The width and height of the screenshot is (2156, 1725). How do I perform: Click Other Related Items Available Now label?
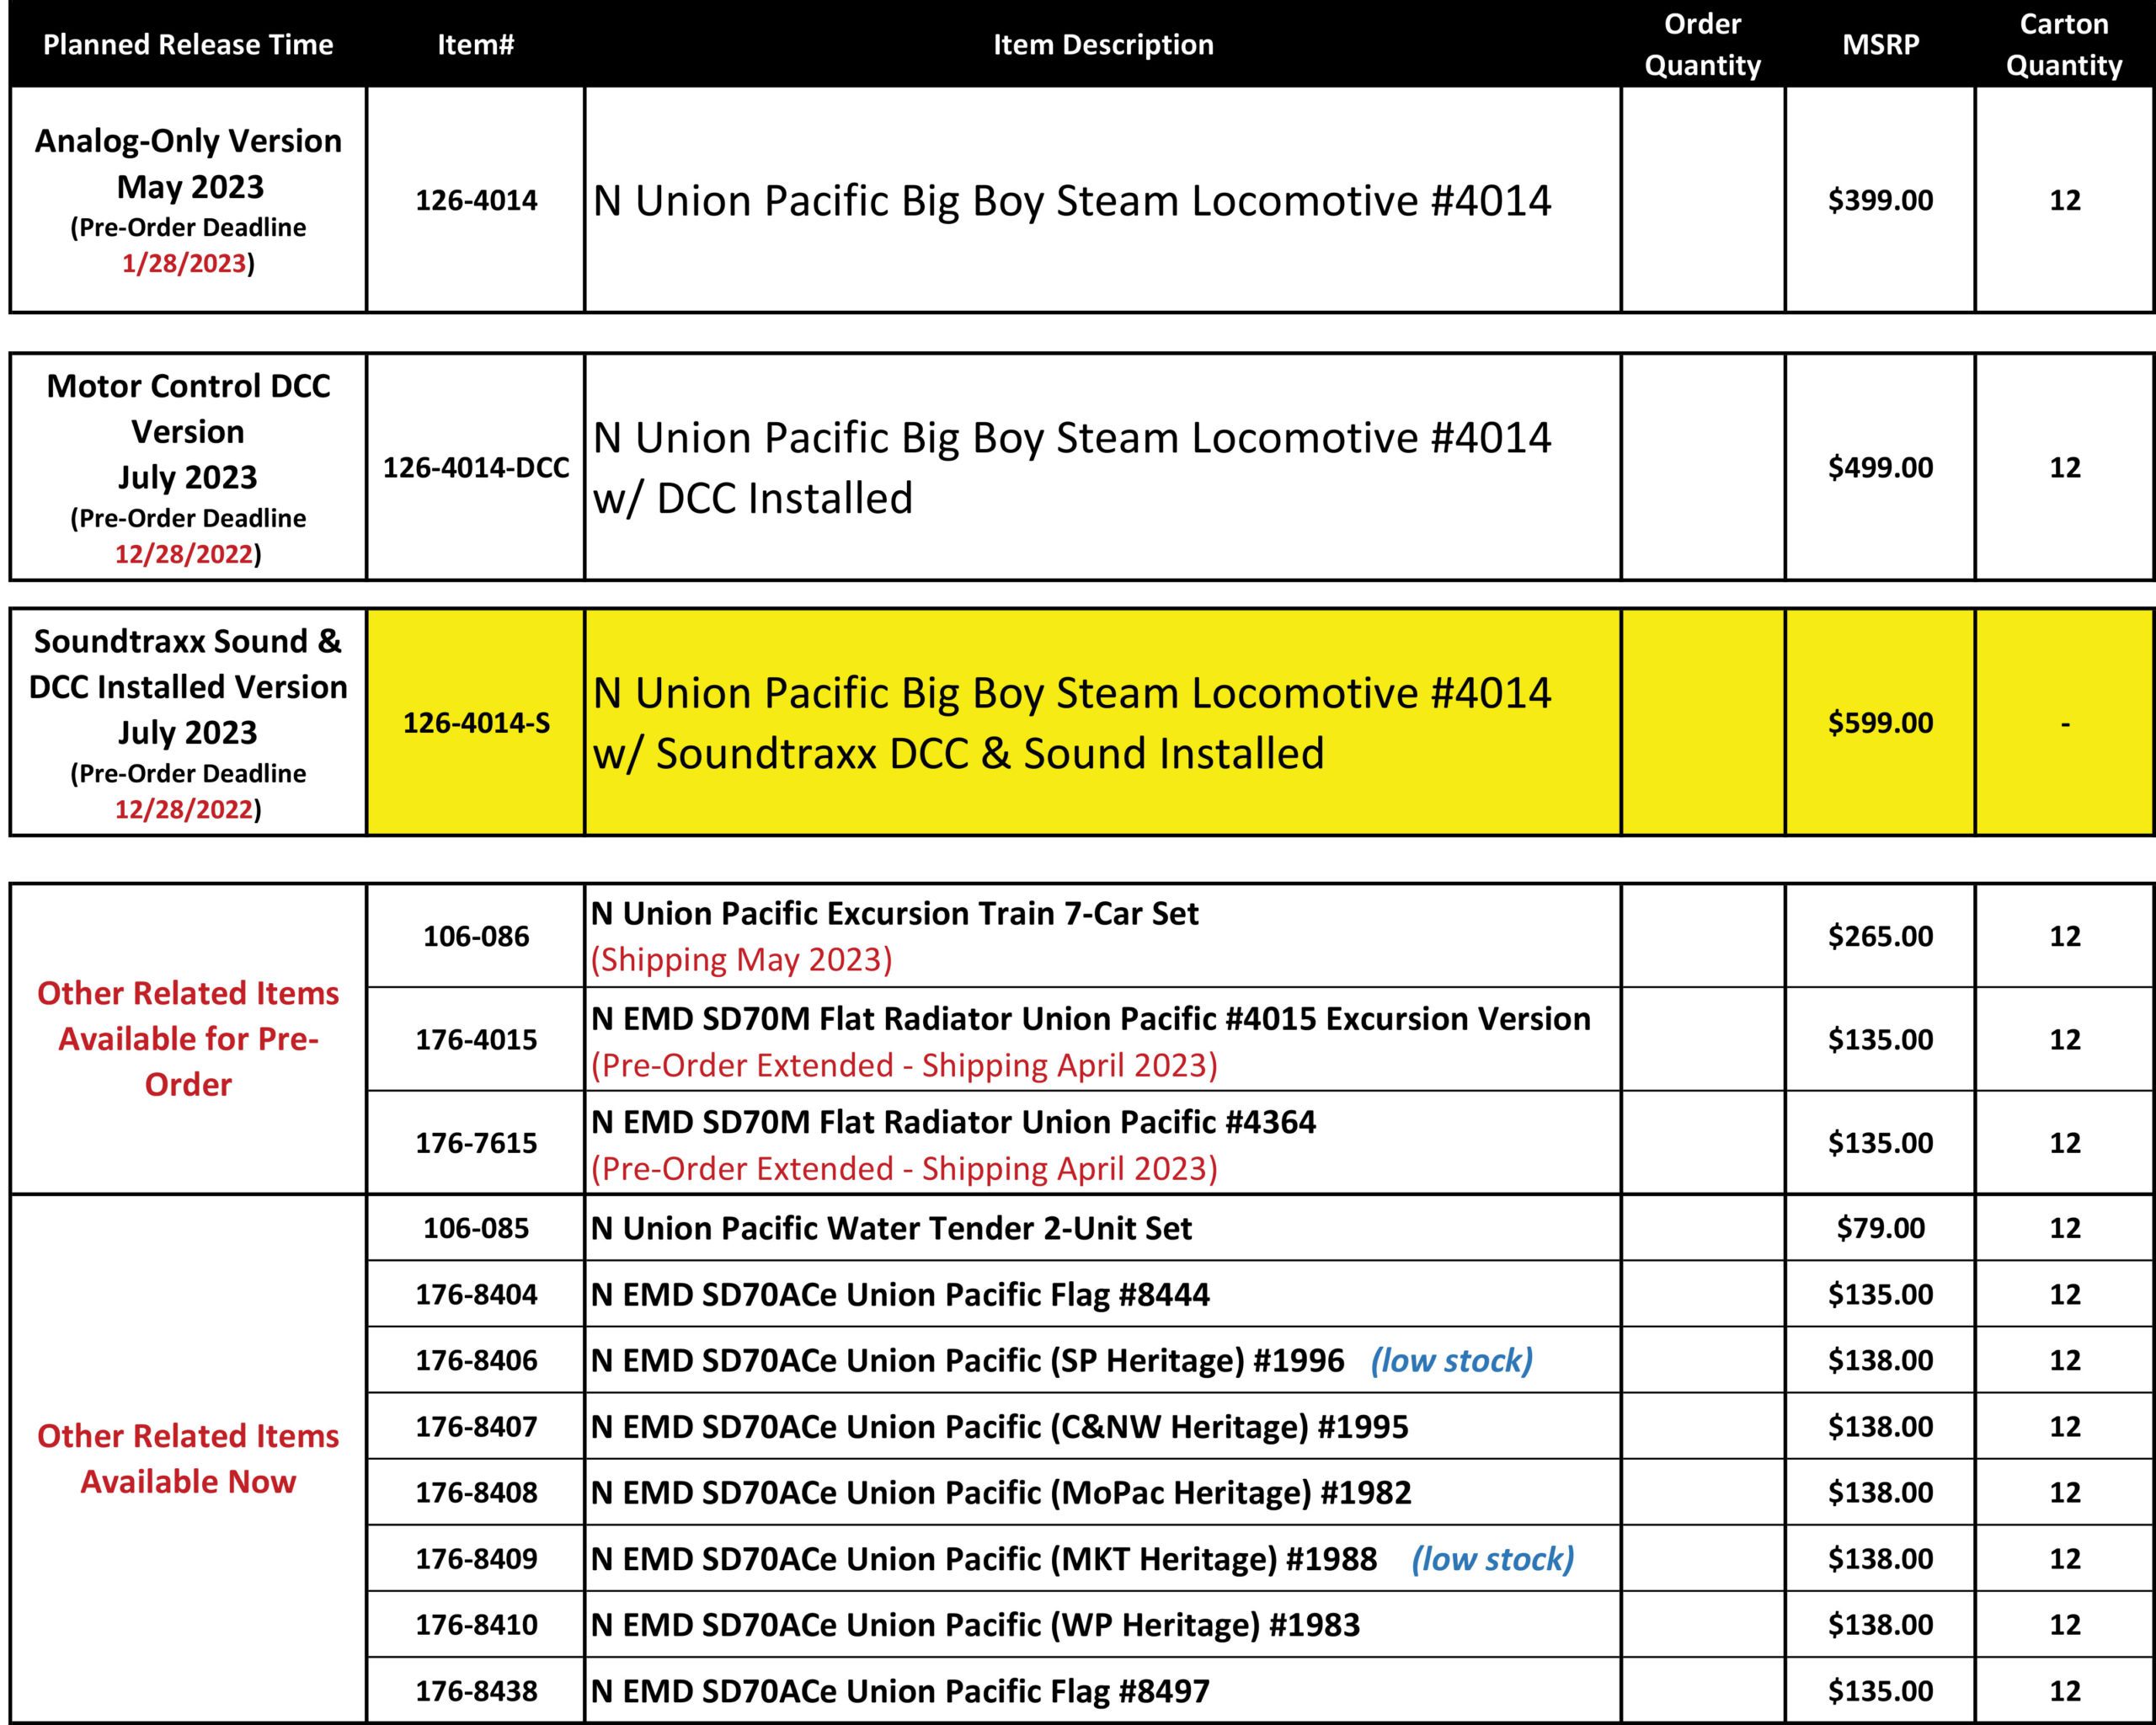[x=188, y=1459]
